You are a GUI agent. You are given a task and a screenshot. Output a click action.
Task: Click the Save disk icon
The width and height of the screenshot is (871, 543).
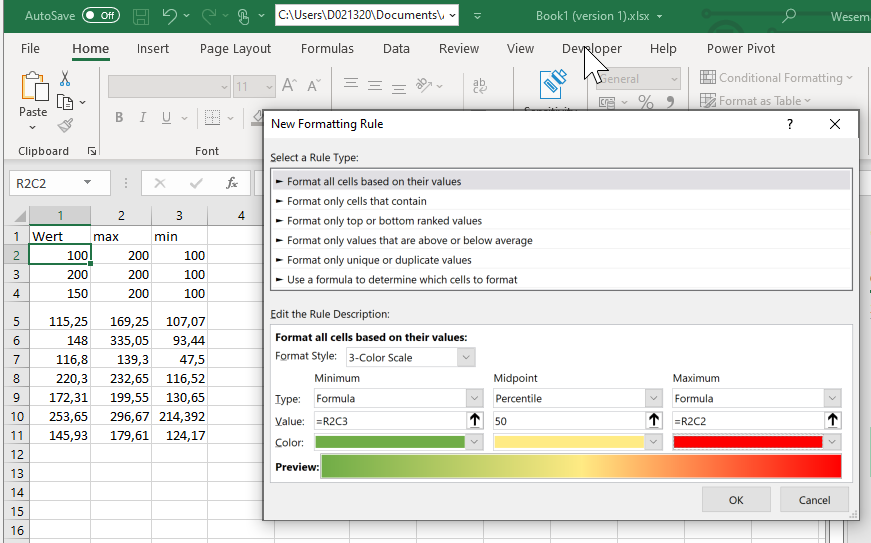[x=141, y=16]
